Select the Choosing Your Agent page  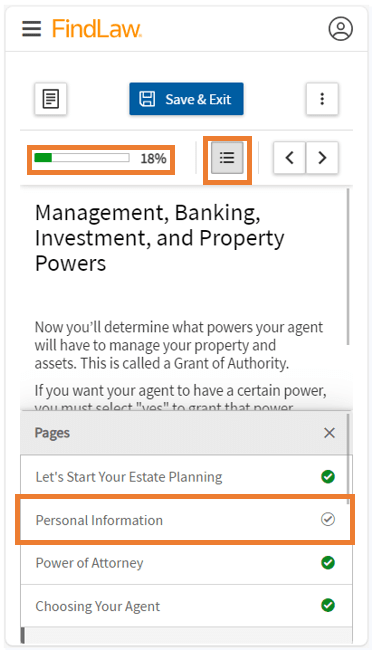pyautogui.click(x=186, y=606)
